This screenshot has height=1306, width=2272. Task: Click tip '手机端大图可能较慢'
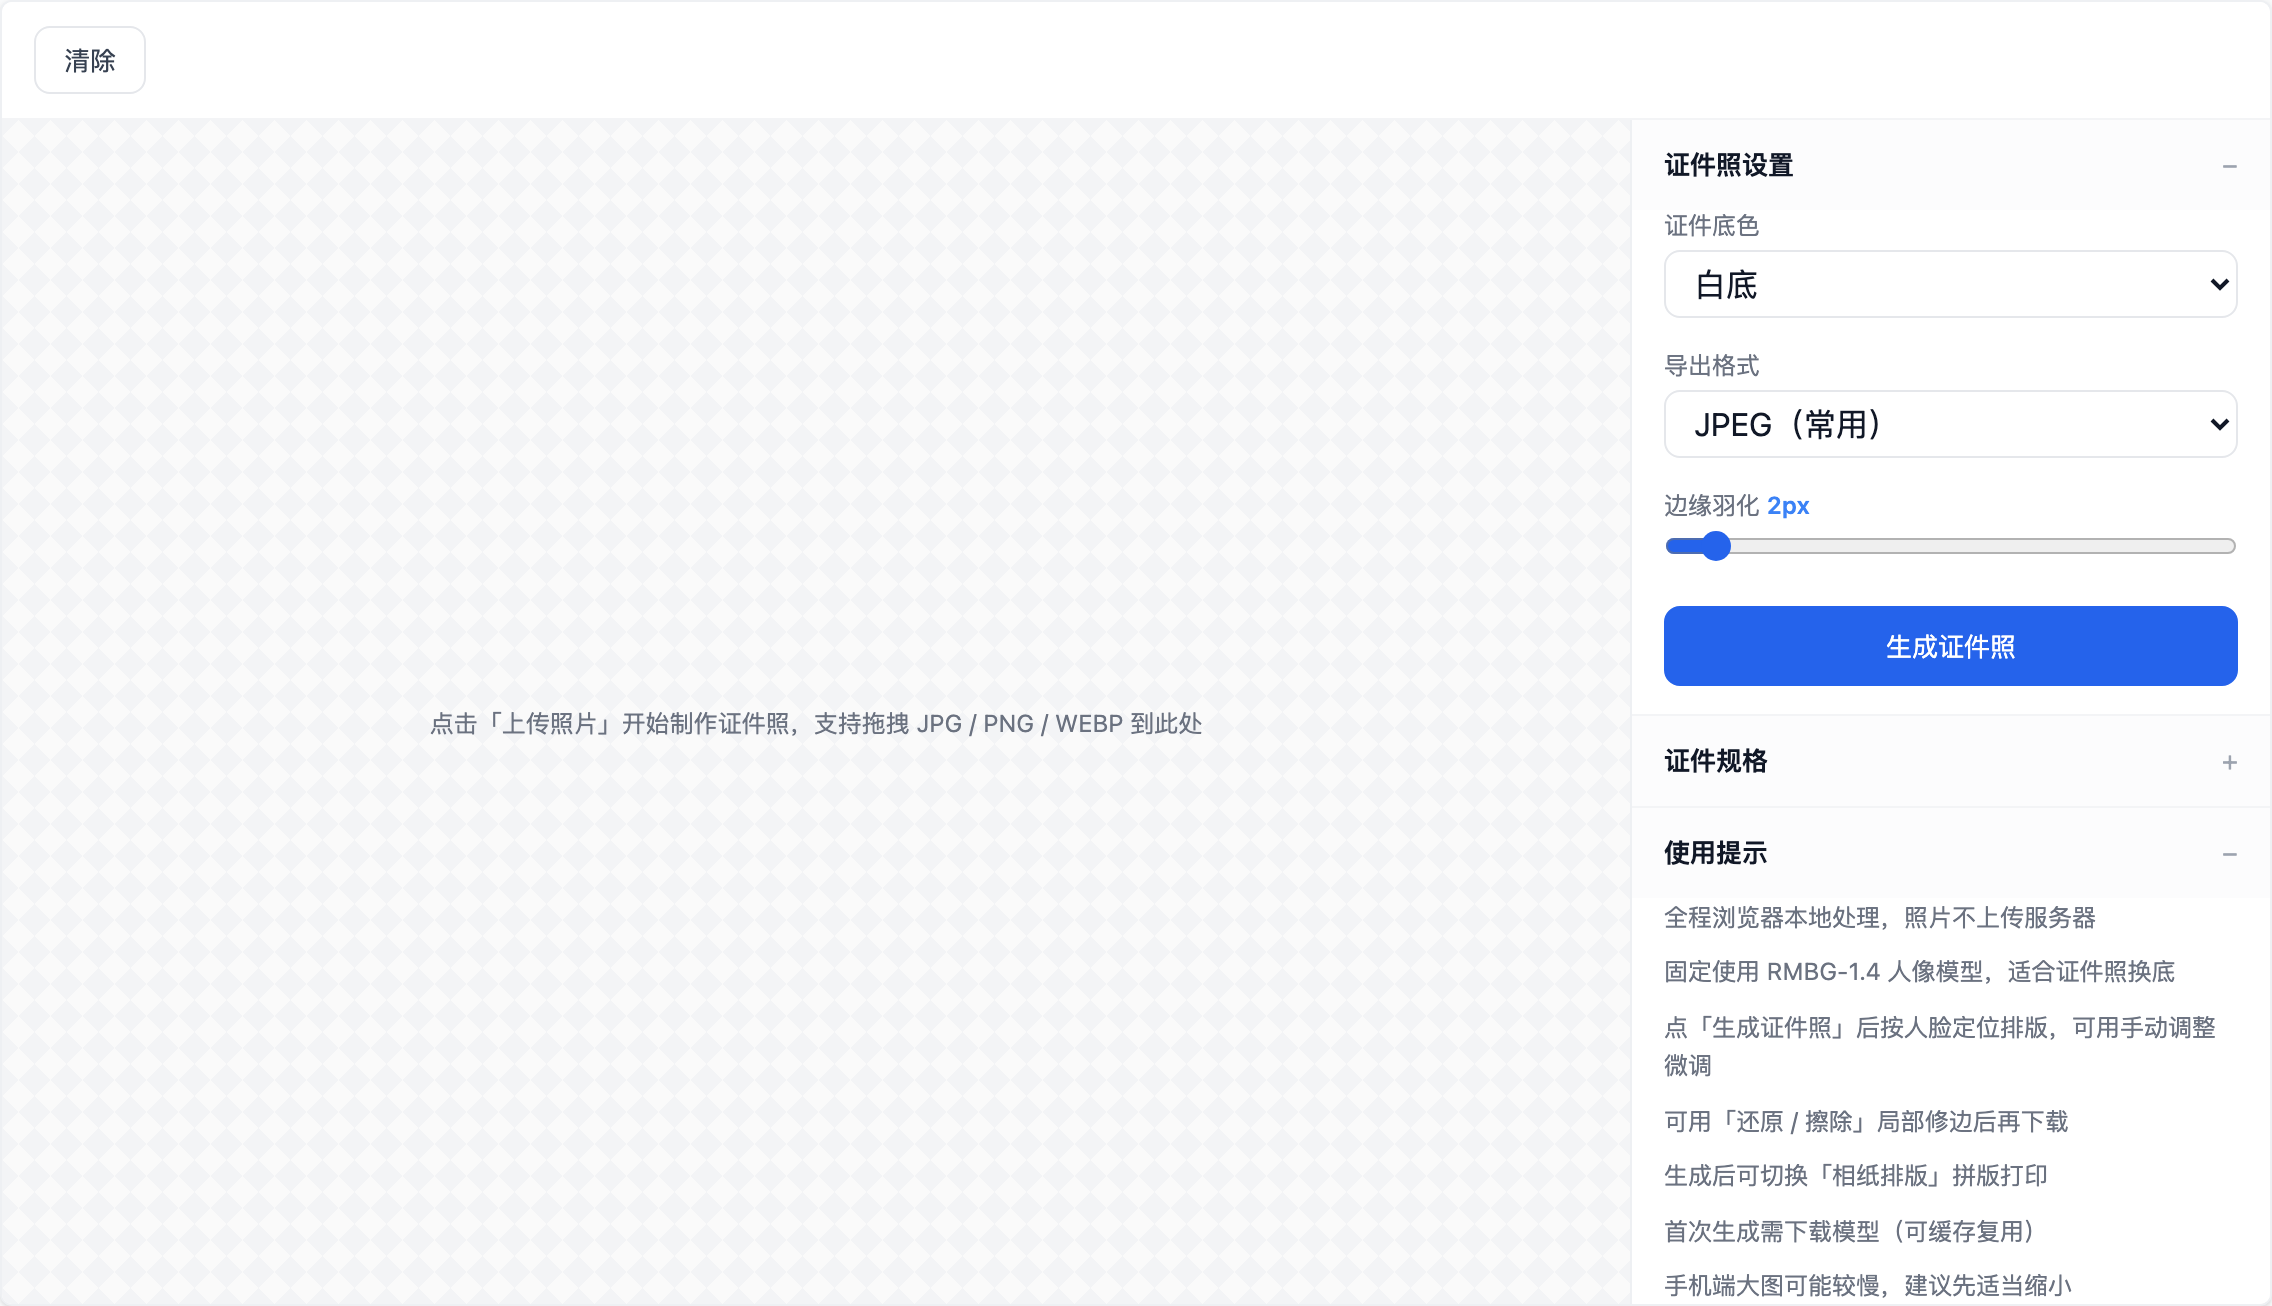[x=1867, y=1285]
